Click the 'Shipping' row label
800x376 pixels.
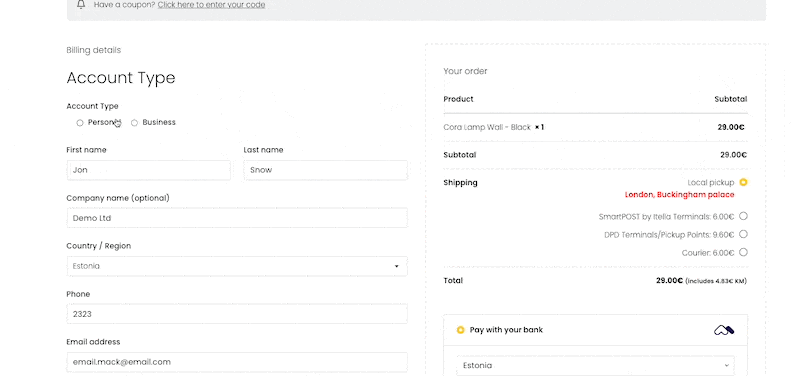point(460,182)
